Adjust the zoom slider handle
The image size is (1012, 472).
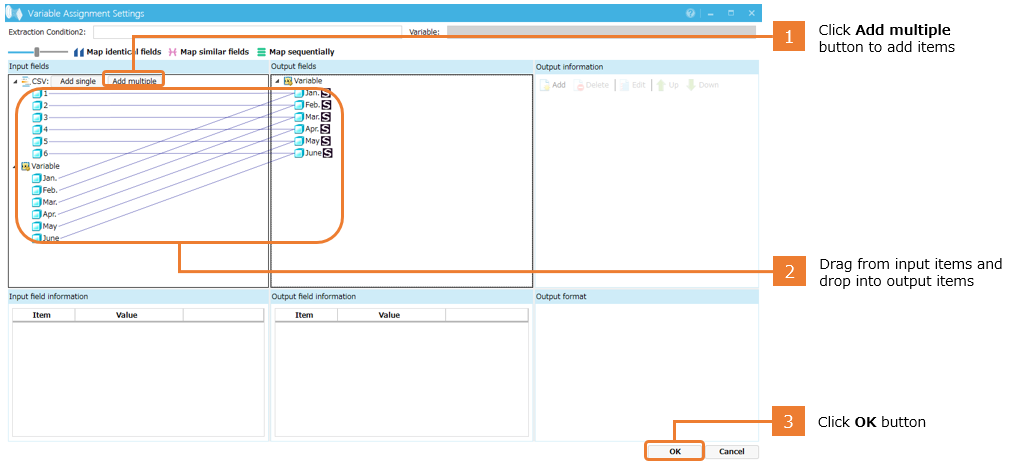(x=37, y=51)
